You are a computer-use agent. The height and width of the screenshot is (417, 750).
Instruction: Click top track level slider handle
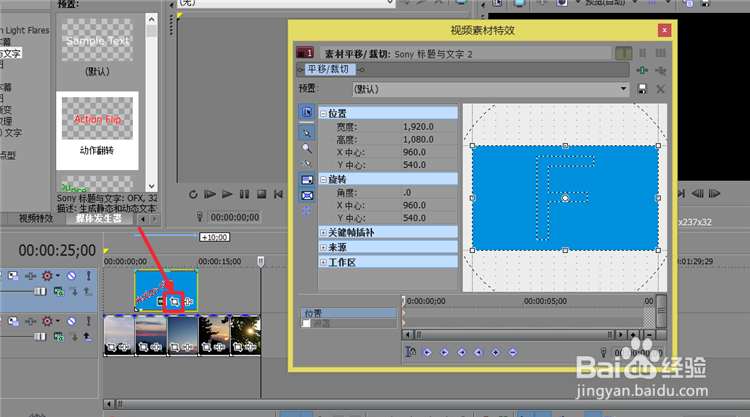[x=40, y=291]
